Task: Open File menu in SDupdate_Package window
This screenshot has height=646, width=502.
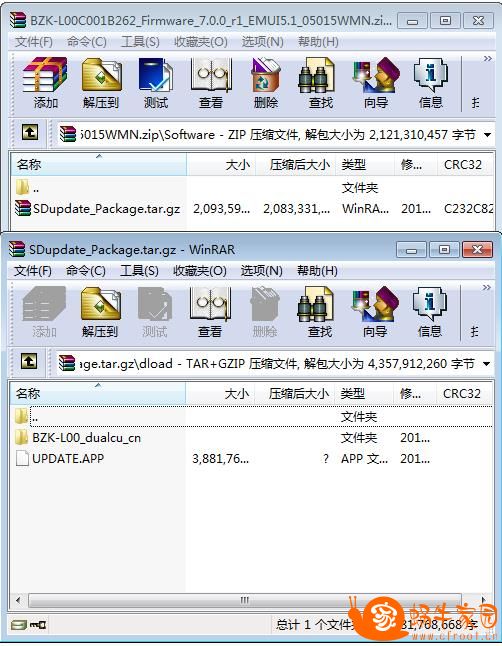Action: click(x=33, y=271)
